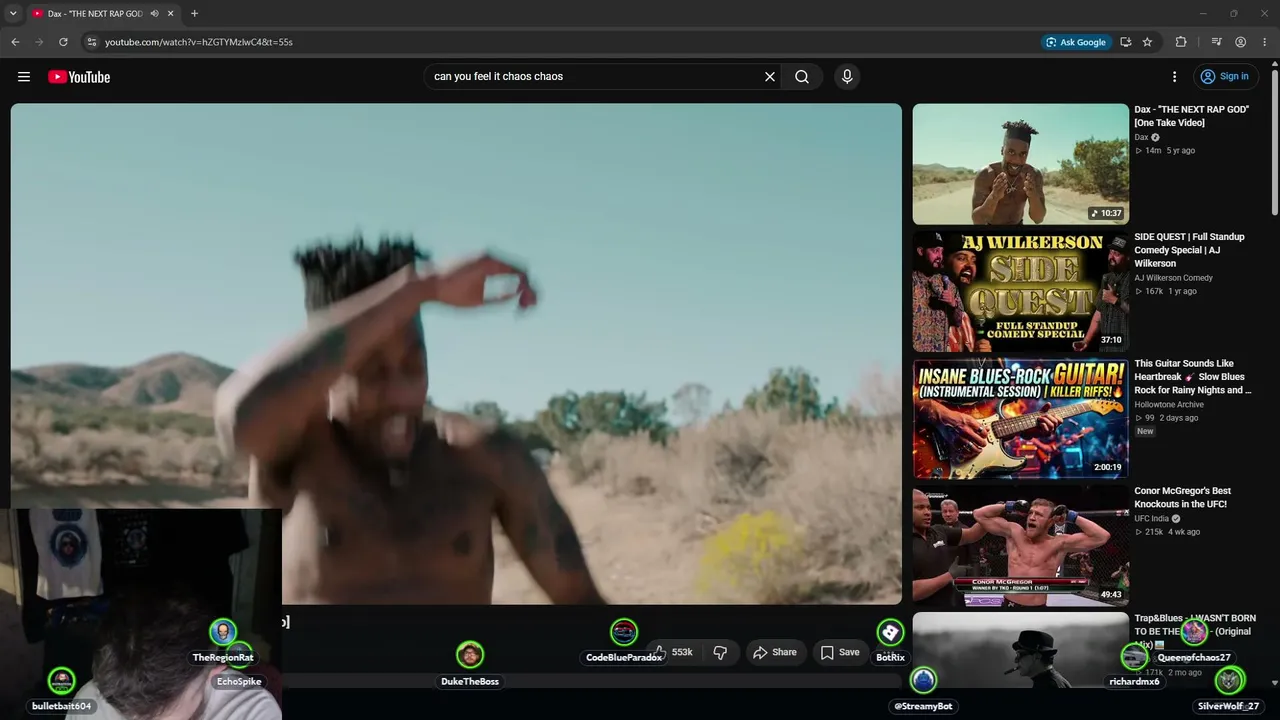The image size is (1280, 720).
Task: Click the Dax channel name in sidebar
Action: coord(1141,137)
